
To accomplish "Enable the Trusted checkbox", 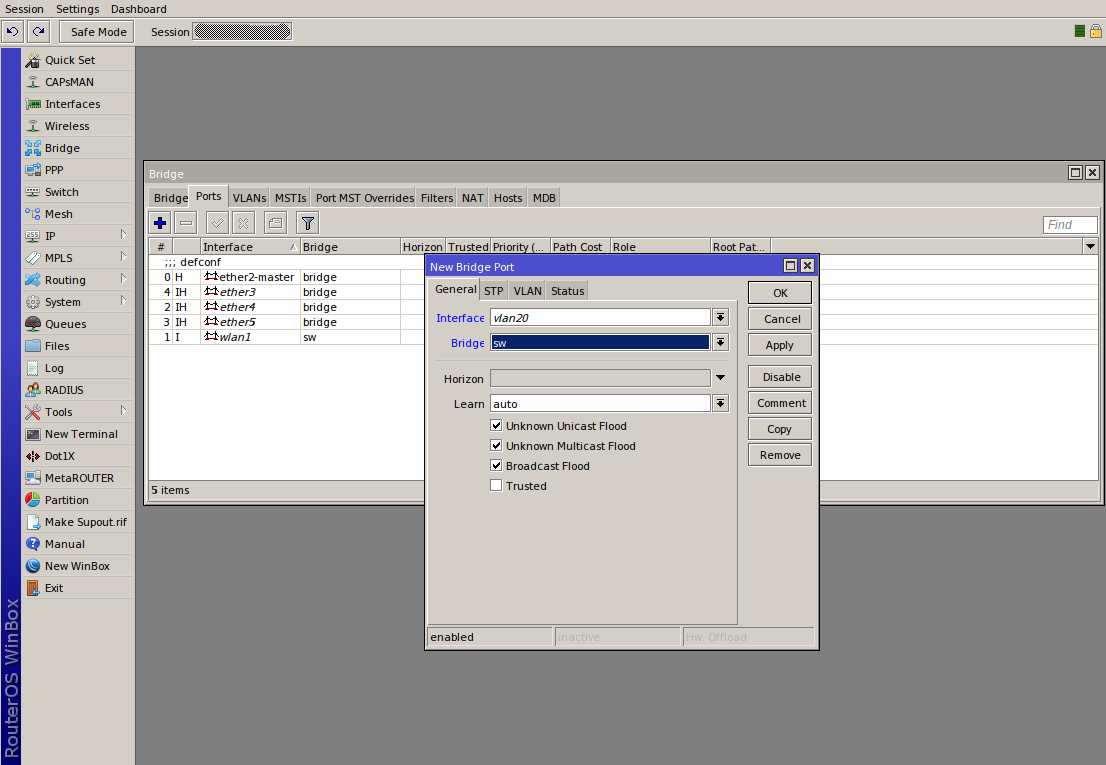I will point(496,486).
